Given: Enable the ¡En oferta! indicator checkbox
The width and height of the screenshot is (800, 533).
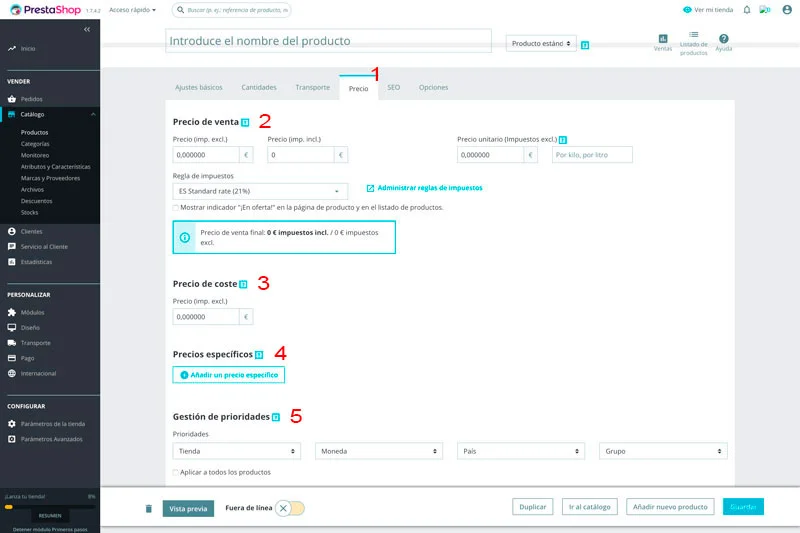Looking at the screenshot, I should 176,208.
